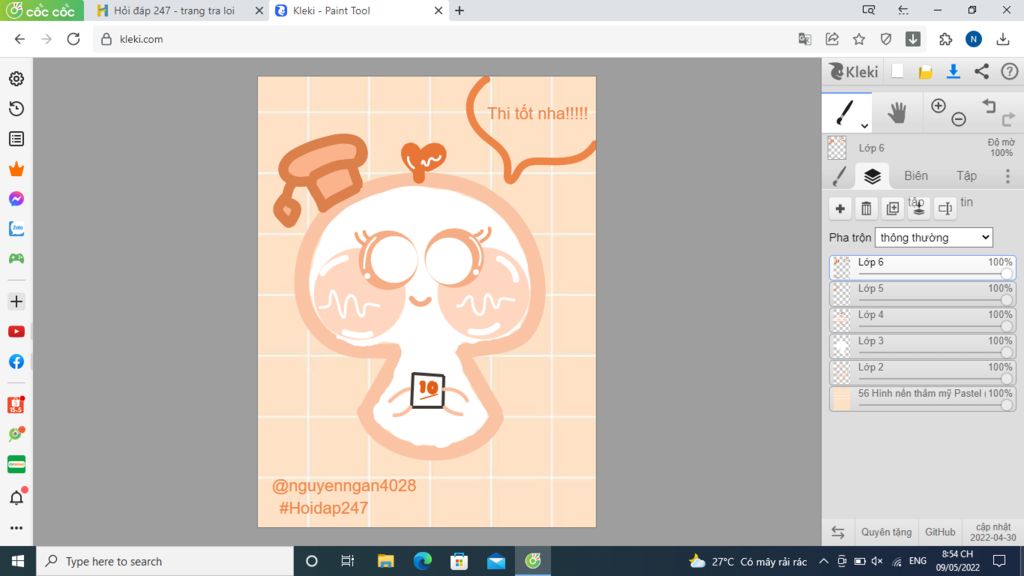The image size is (1024, 576).
Task: Rename the layer button
Action: tap(944, 208)
